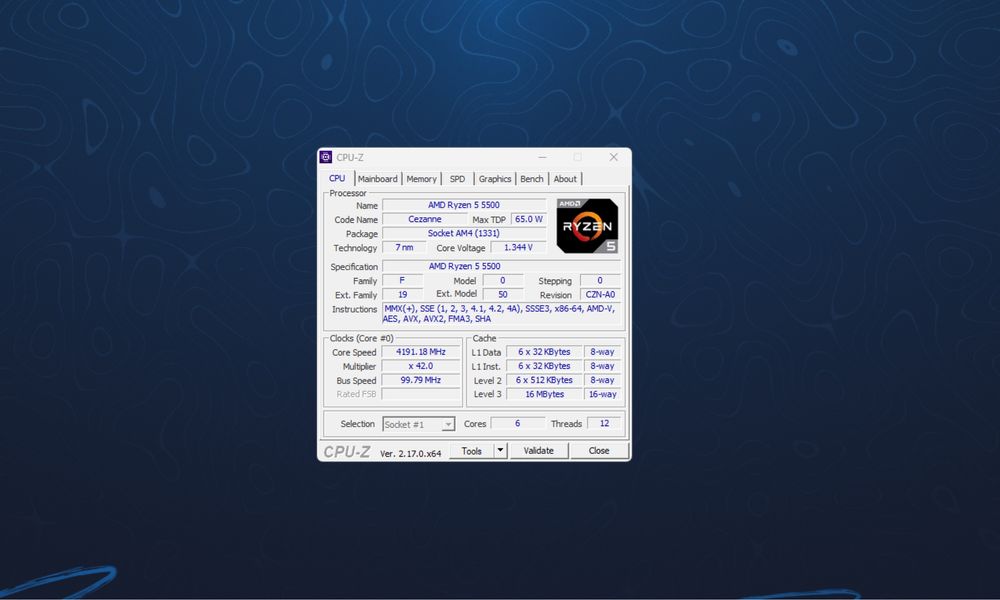Click the Code Name value Cezanne
This screenshot has width=1000, height=600.
pyautogui.click(x=425, y=219)
